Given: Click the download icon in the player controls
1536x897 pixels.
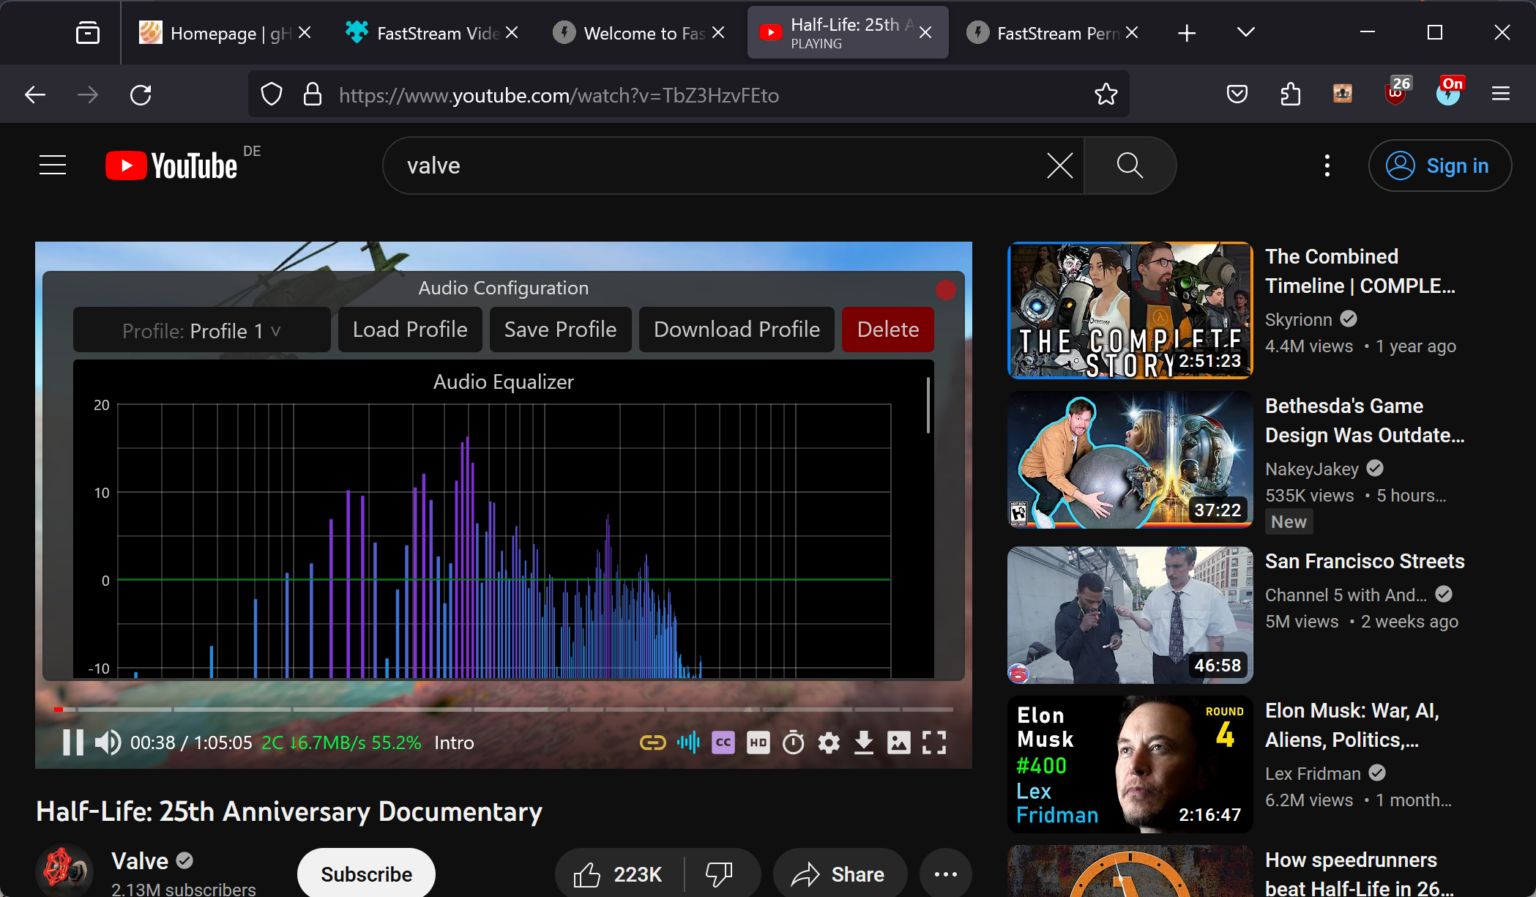Looking at the screenshot, I should pos(863,742).
